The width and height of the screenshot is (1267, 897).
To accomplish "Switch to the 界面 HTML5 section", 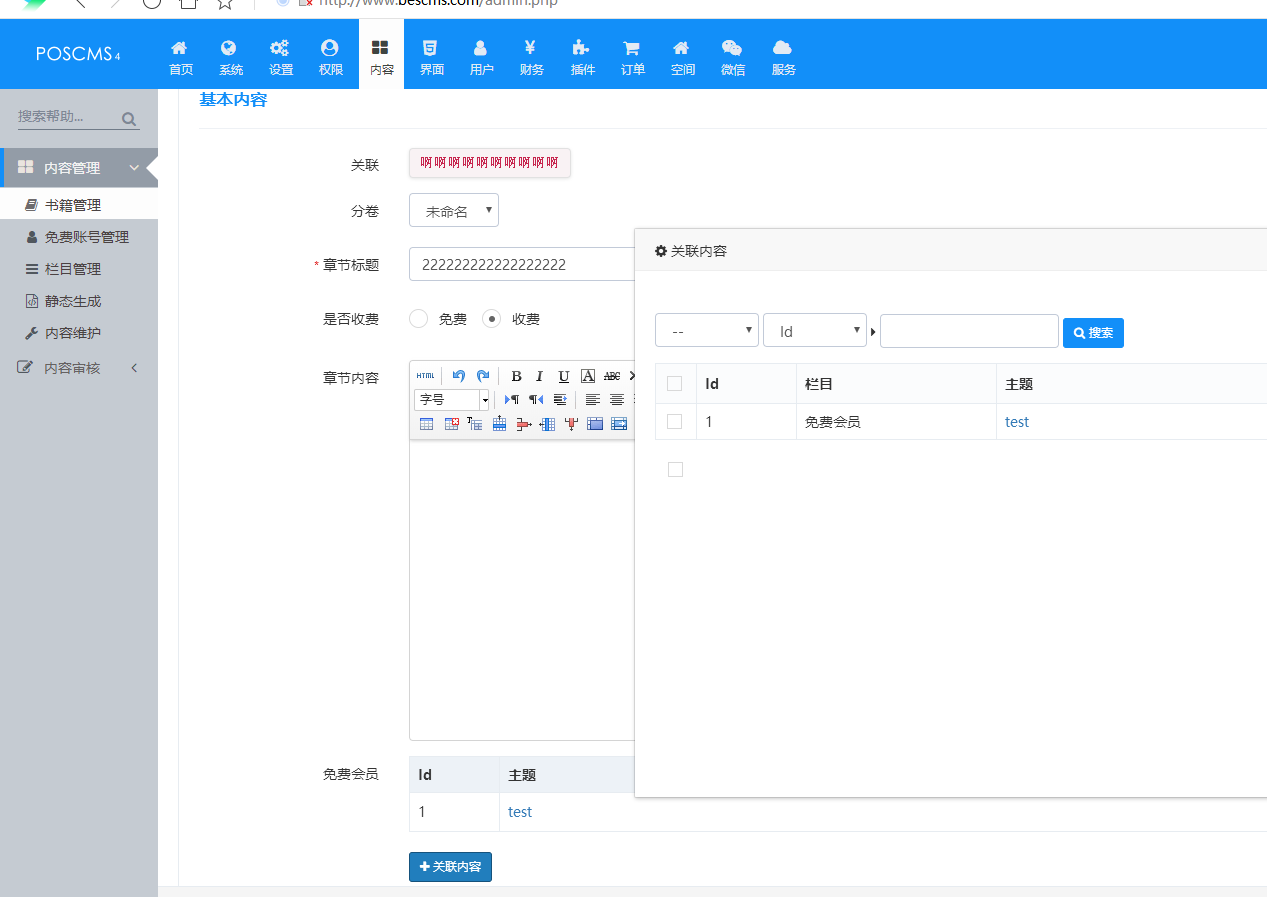I will click(x=432, y=58).
